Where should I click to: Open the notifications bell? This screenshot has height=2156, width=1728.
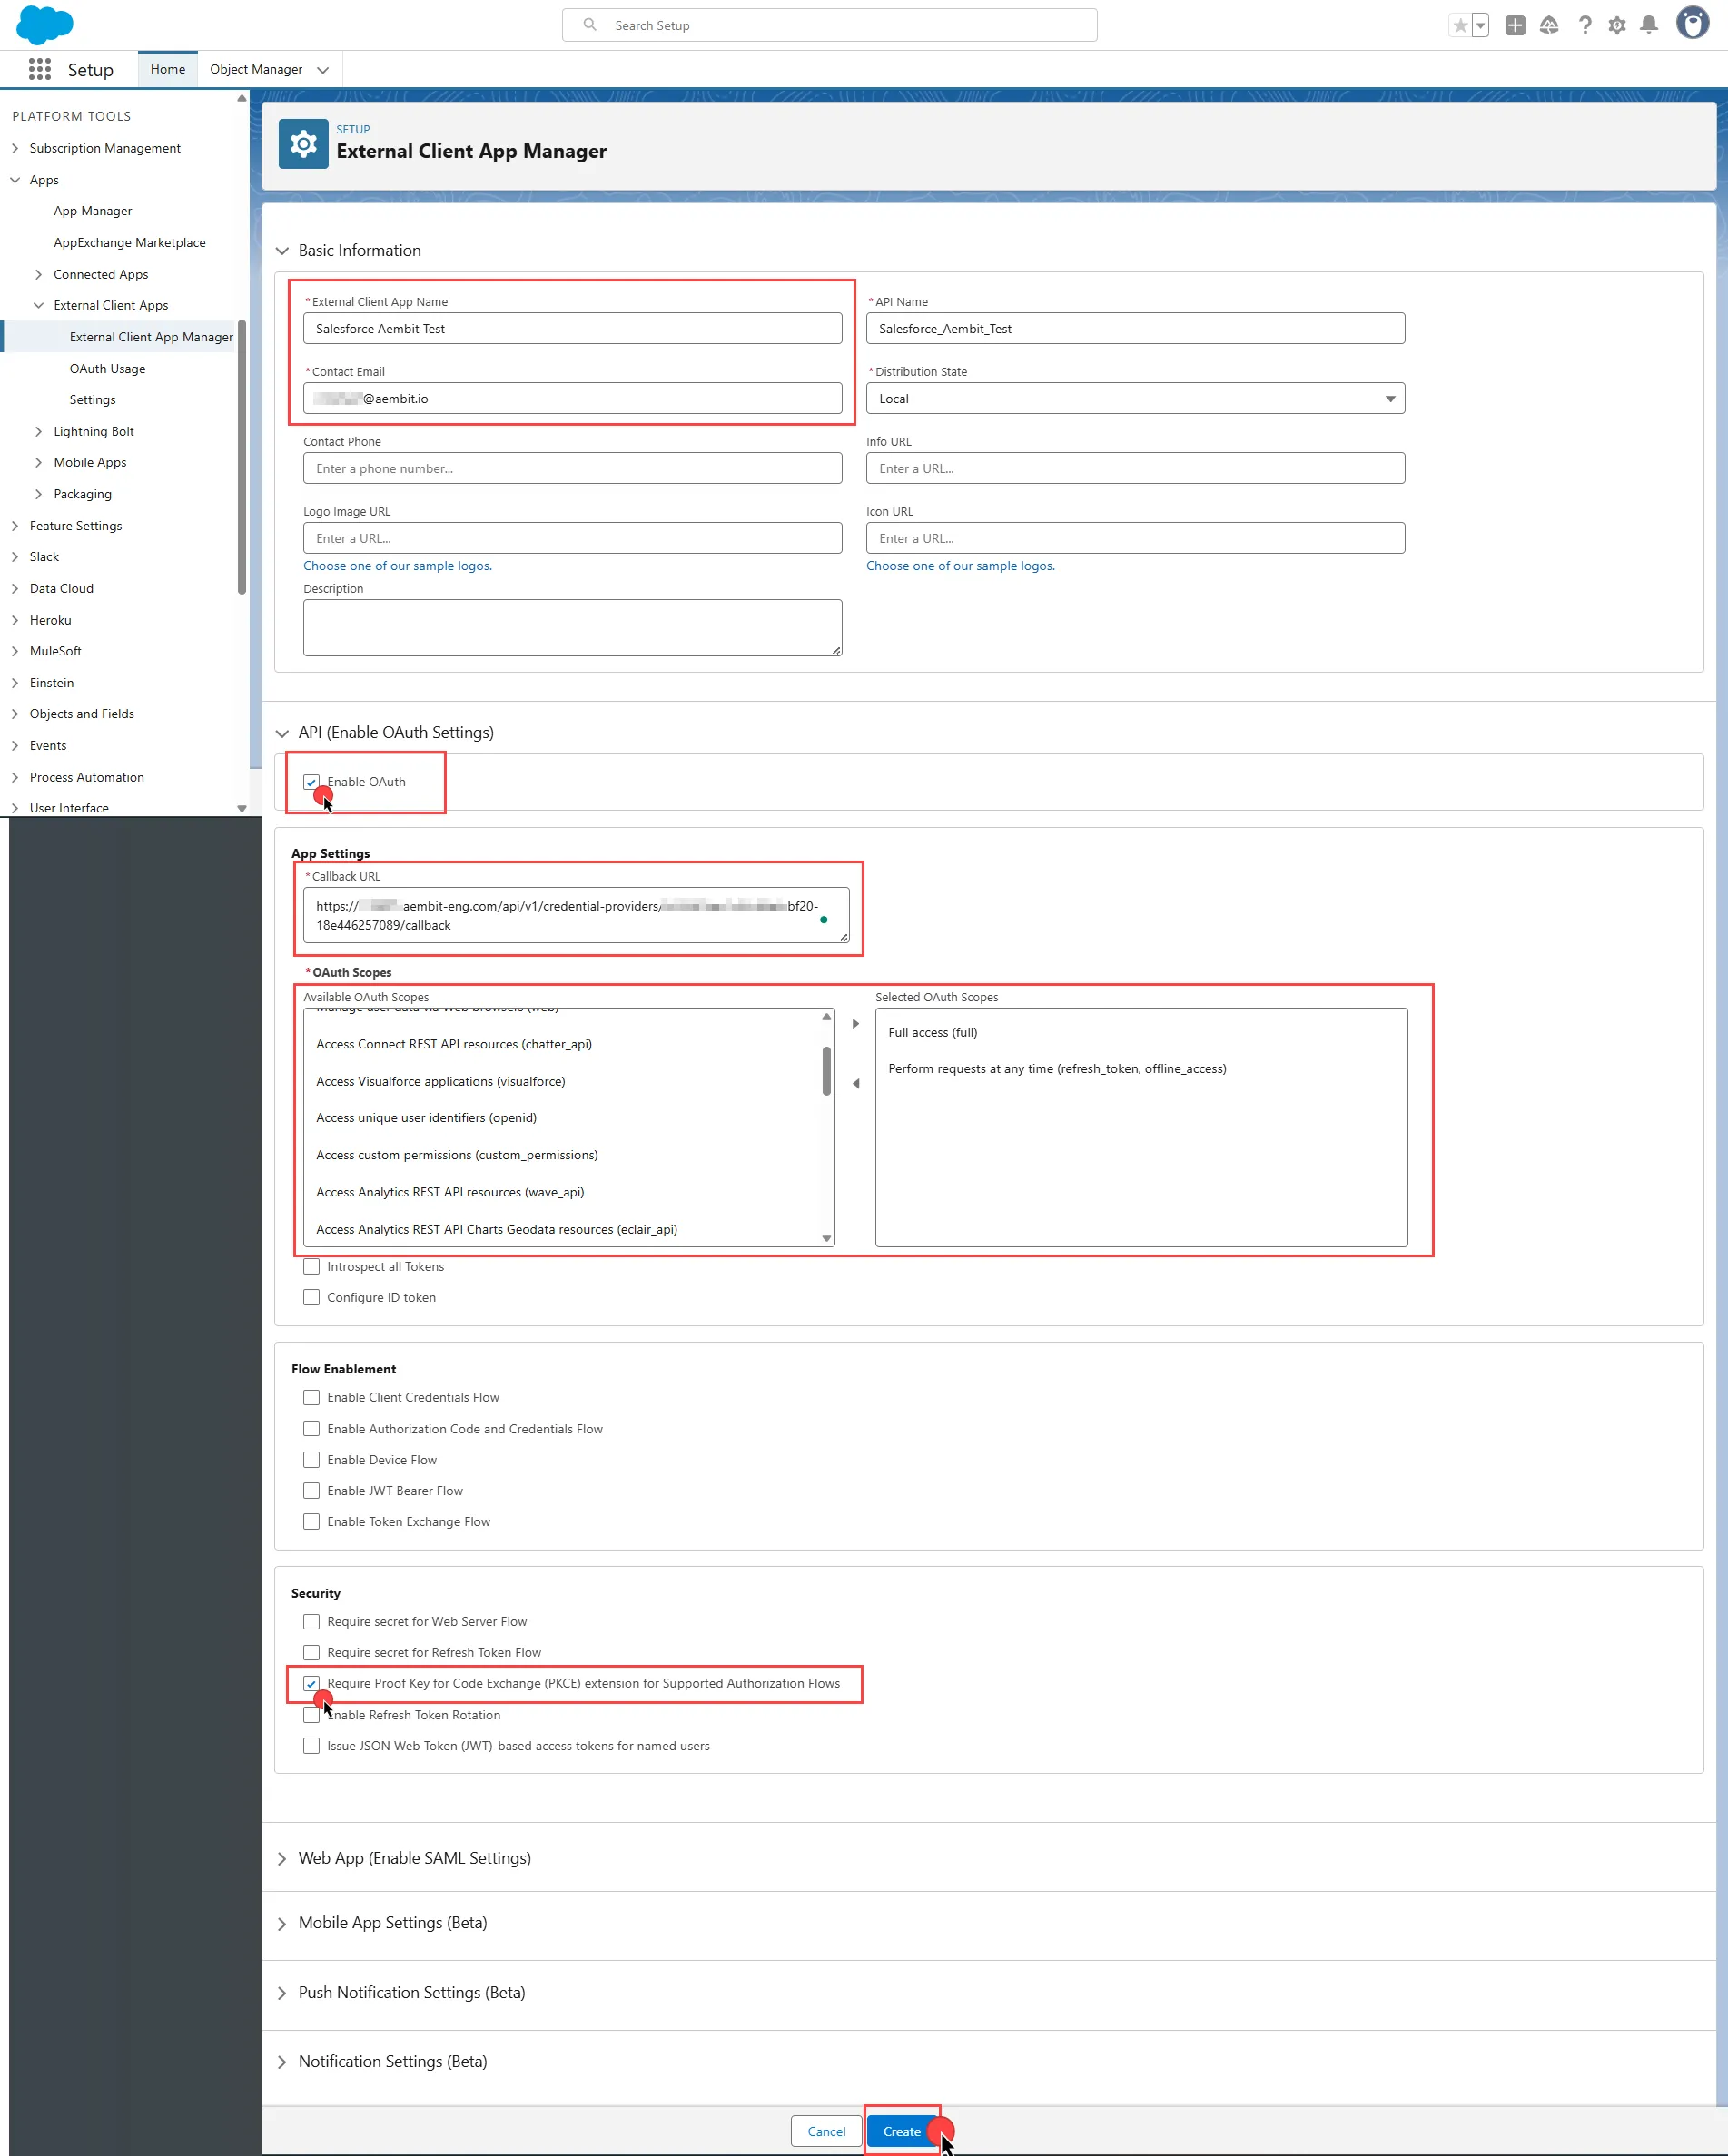[1650, 25]
